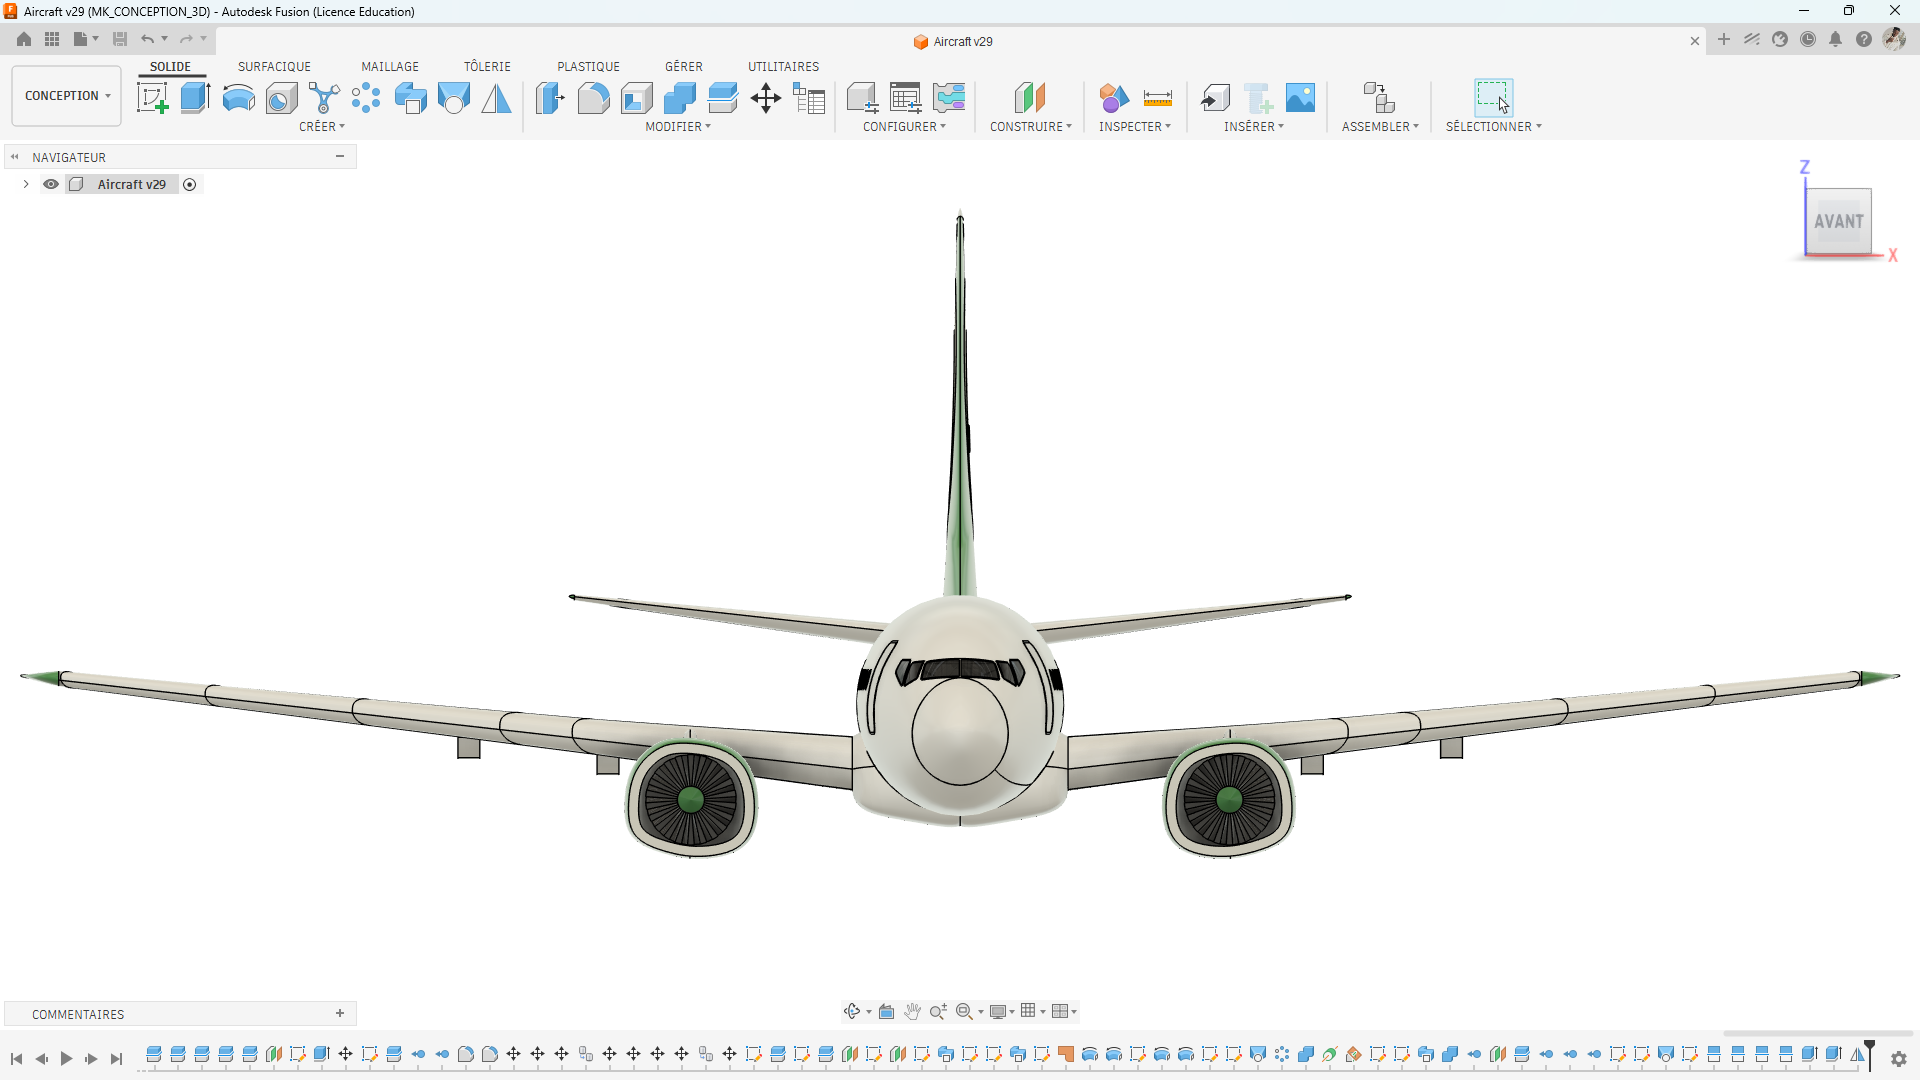Expand the Aircraft v29 browser node
The height and width of the screenshot is (1080, 1920).
pos(26,184)
